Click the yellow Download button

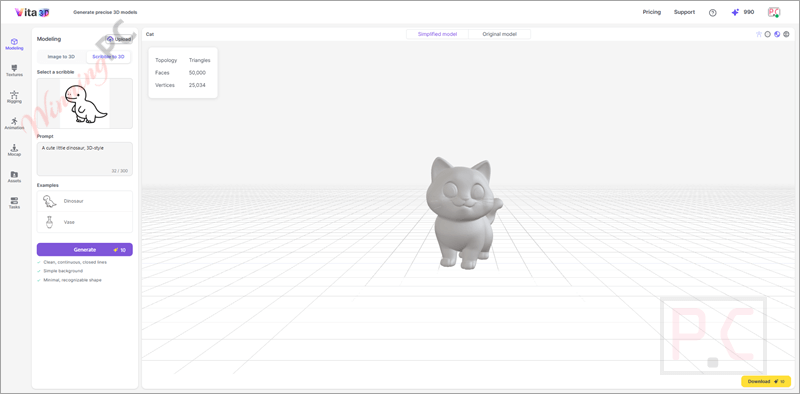coord(766,381)
